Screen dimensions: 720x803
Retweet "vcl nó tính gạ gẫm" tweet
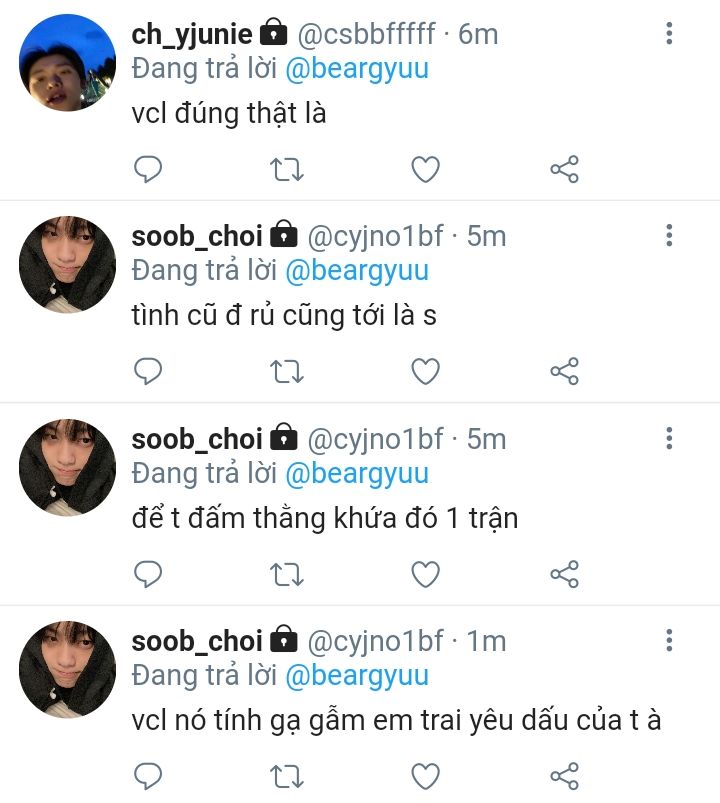(x=287, y=776)
